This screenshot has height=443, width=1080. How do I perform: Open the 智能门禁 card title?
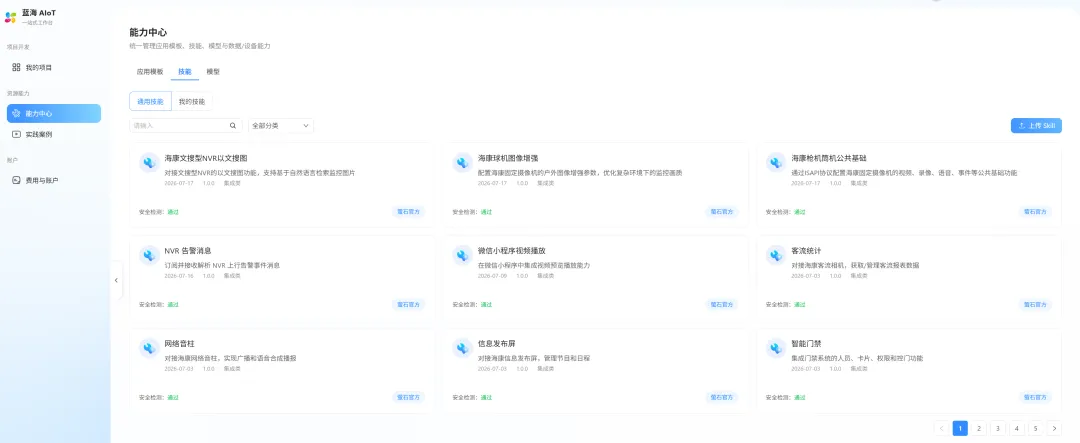[806, 343]
